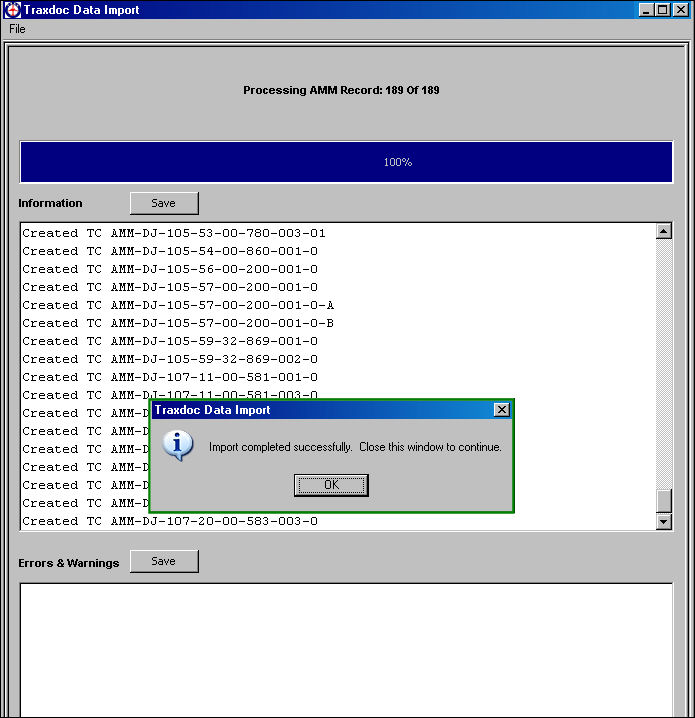Screen dimensions: 695x718
Task: Select log line AMM-DJ-107-20-00-583-003-0
Action: (x=170, y=521)
